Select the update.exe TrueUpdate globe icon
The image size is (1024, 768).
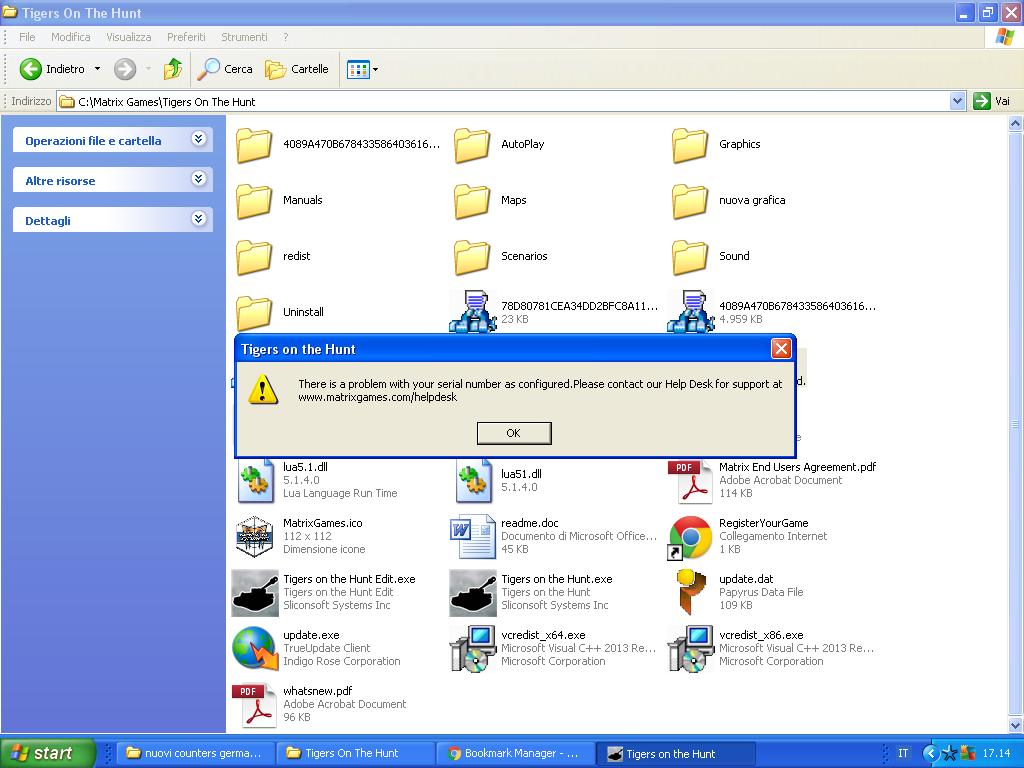(x=255, y=648)
